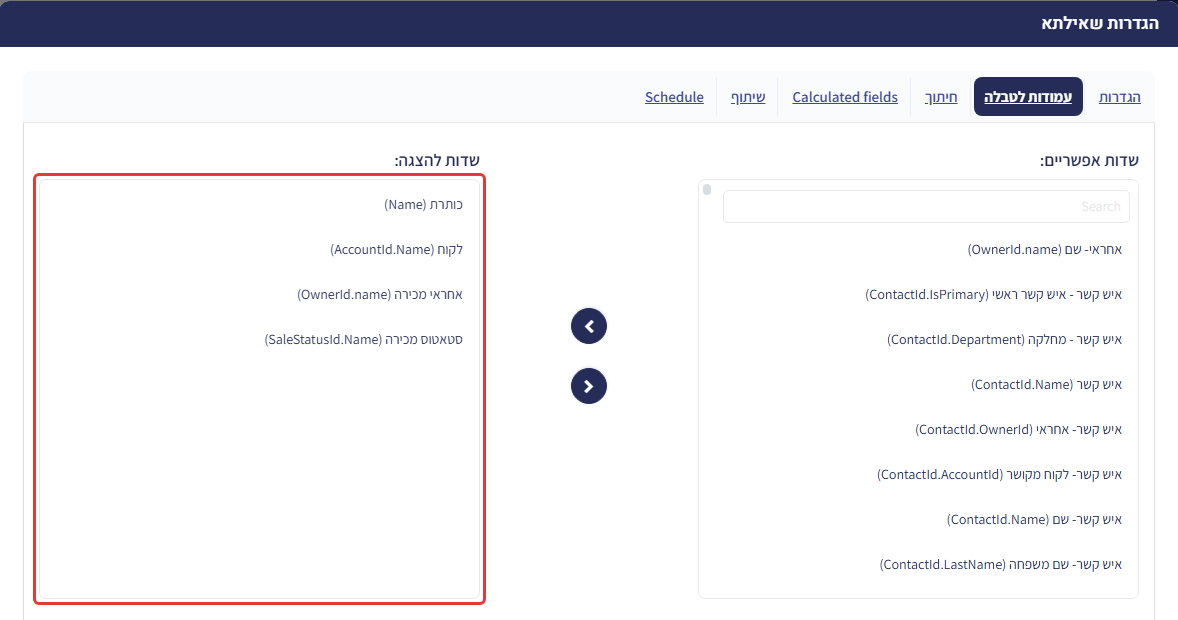Open the הגדרות tab
Screen dimensions: 1178x620
click(1119, 97)
